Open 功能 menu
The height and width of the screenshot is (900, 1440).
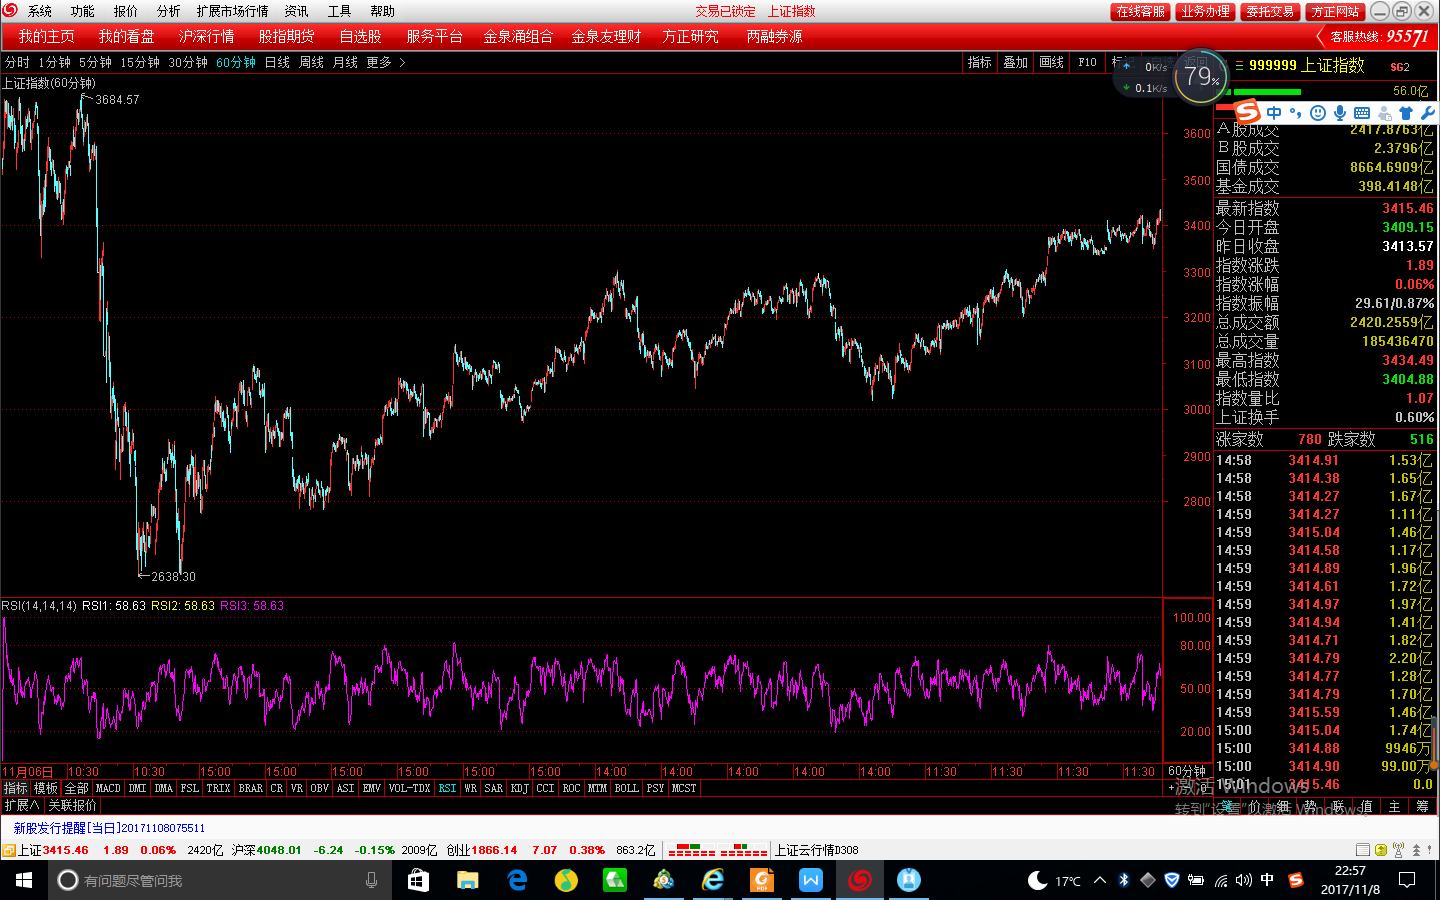pos(83,11)
